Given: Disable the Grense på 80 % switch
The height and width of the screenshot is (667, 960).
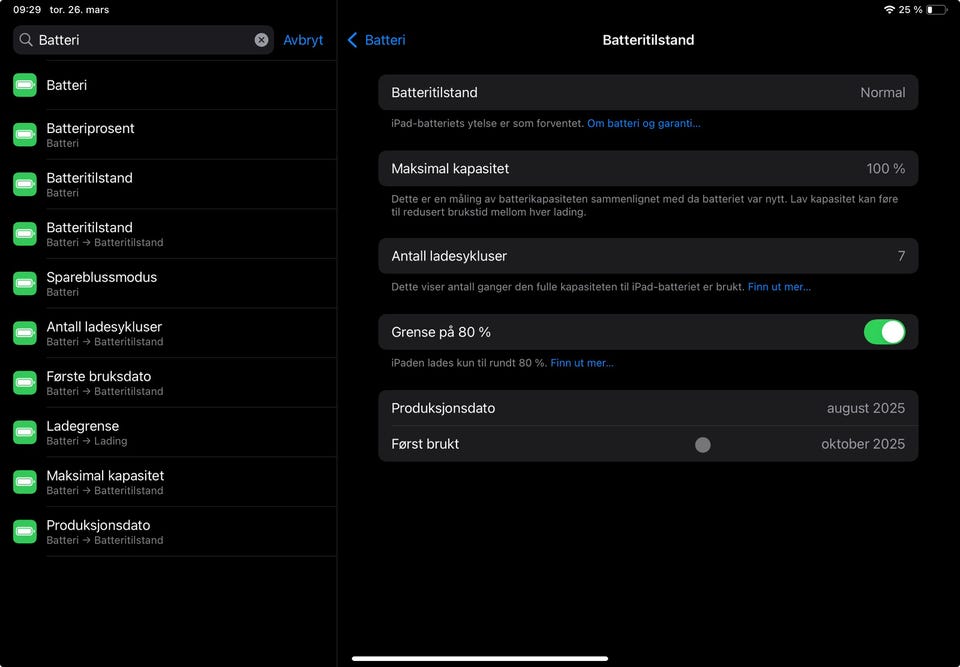Looking at the screenshot, I should point(884,332).
